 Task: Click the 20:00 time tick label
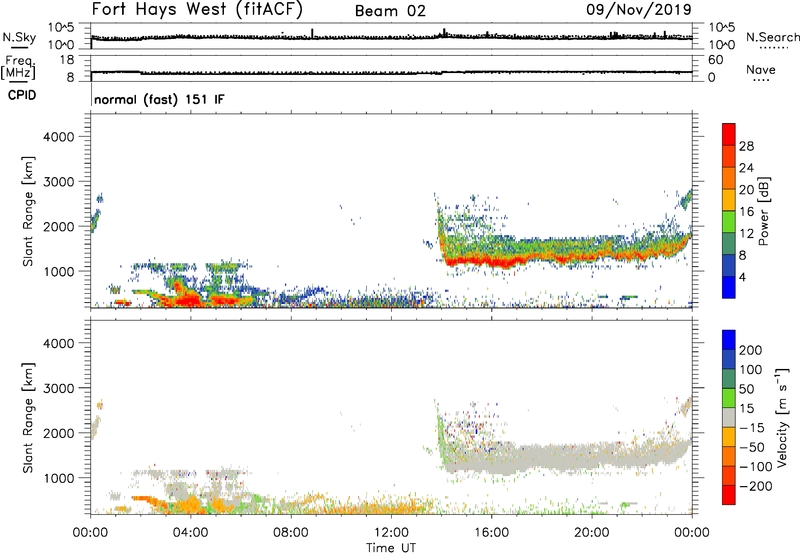[x=591, y=533]
